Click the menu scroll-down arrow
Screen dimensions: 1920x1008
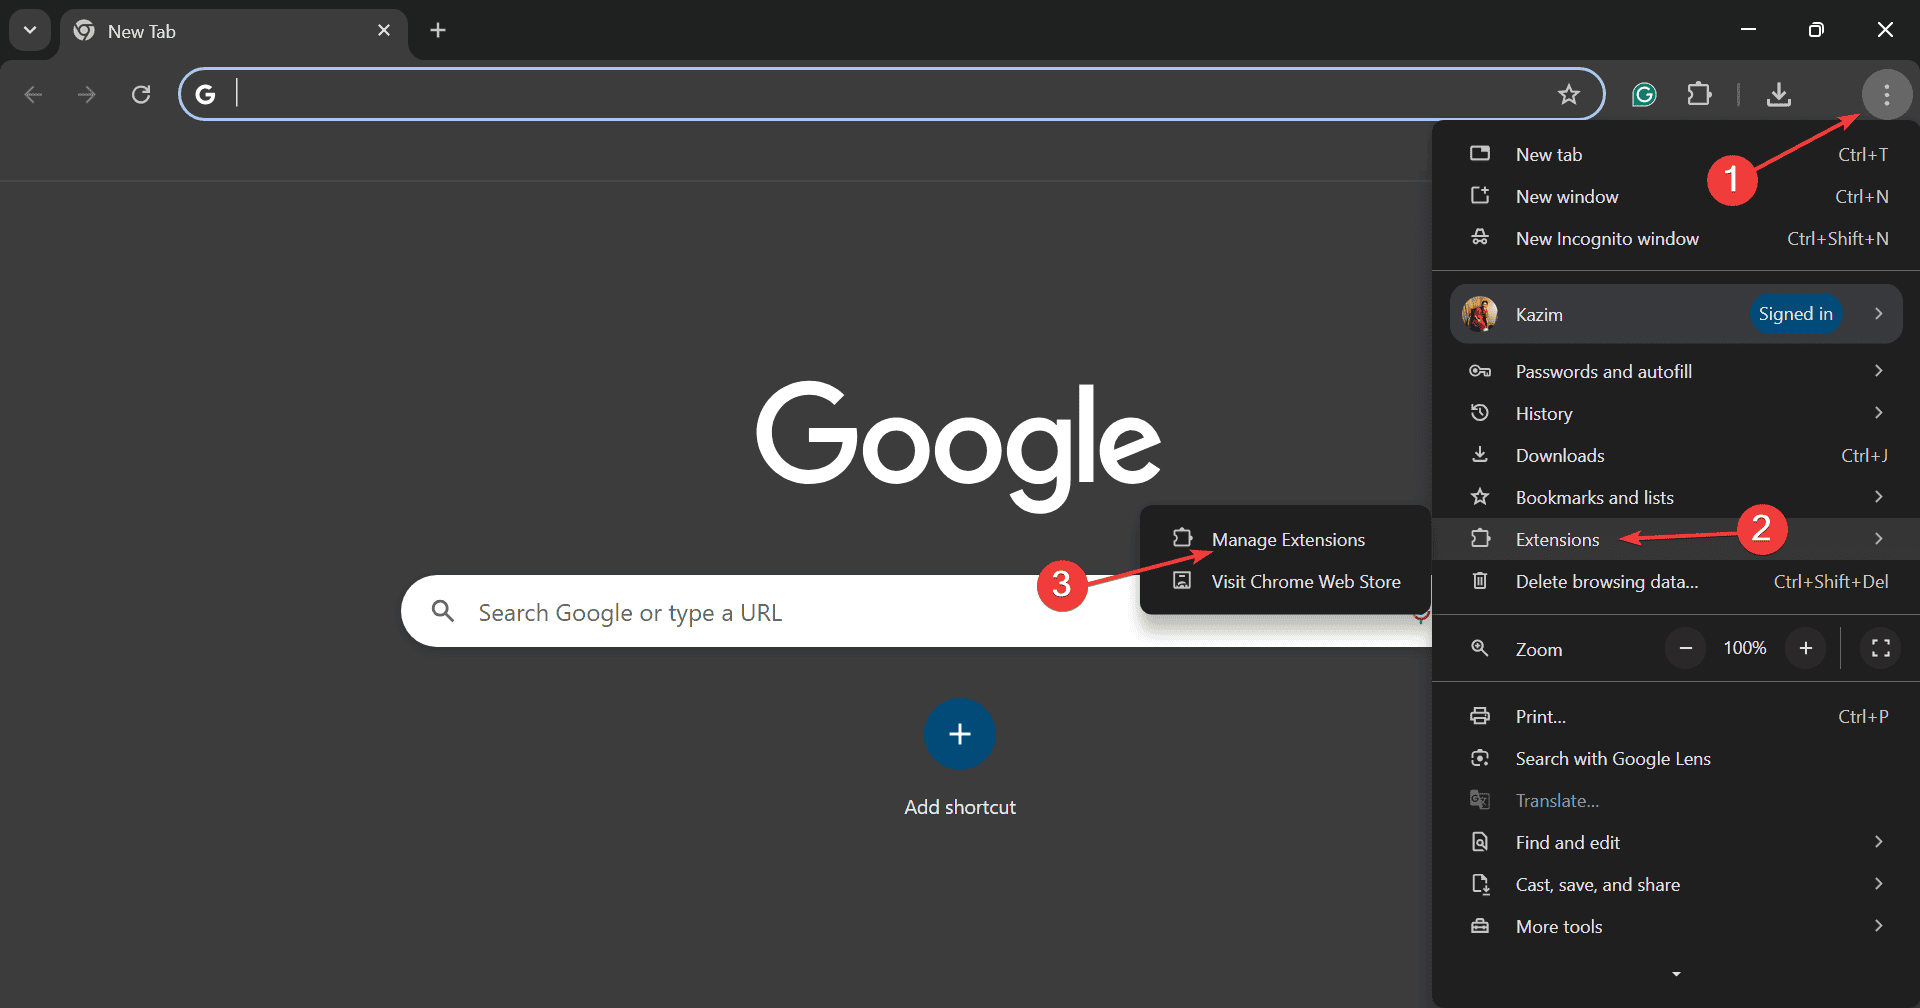click(1677, 974)
